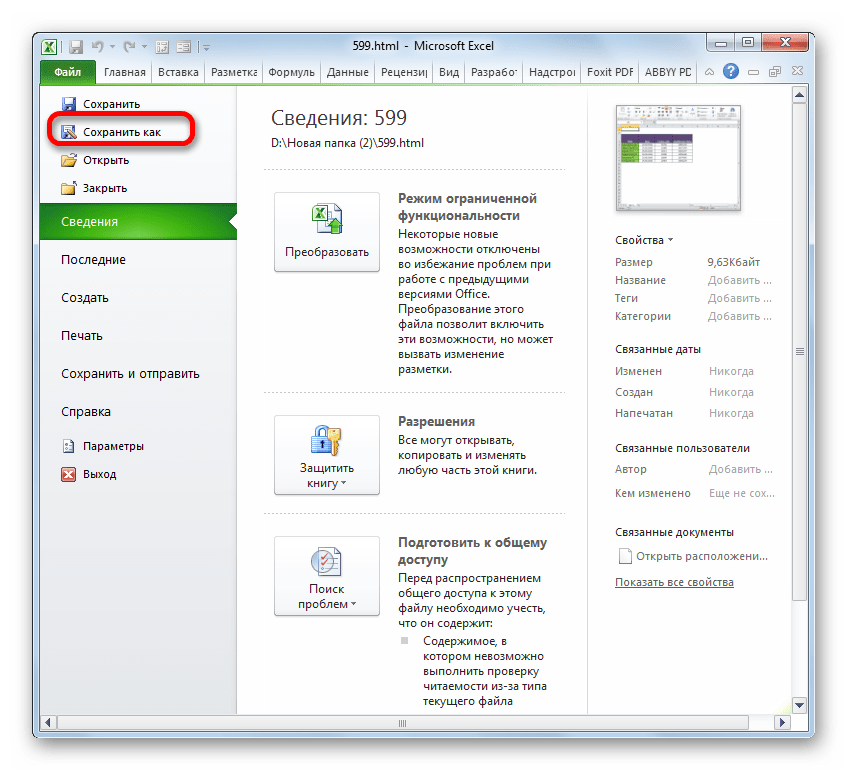
Task: Switch to the File (Файл) tab
Action: tap(68, 72)
